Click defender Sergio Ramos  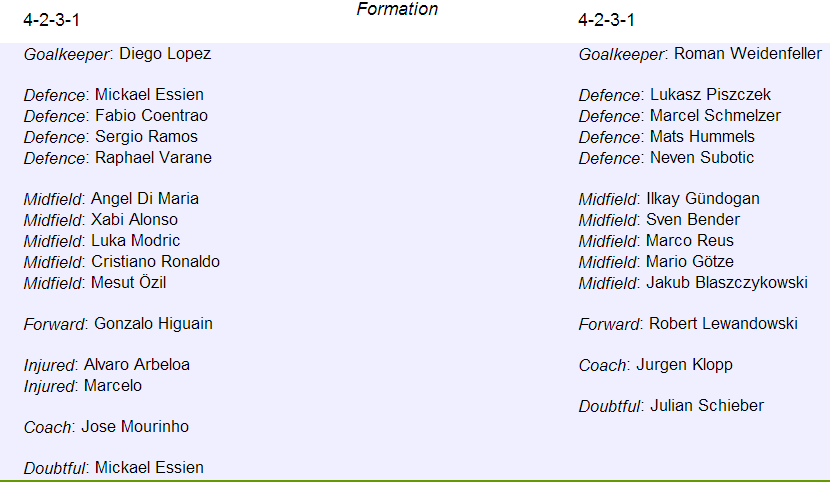click(x=146, y=137)
